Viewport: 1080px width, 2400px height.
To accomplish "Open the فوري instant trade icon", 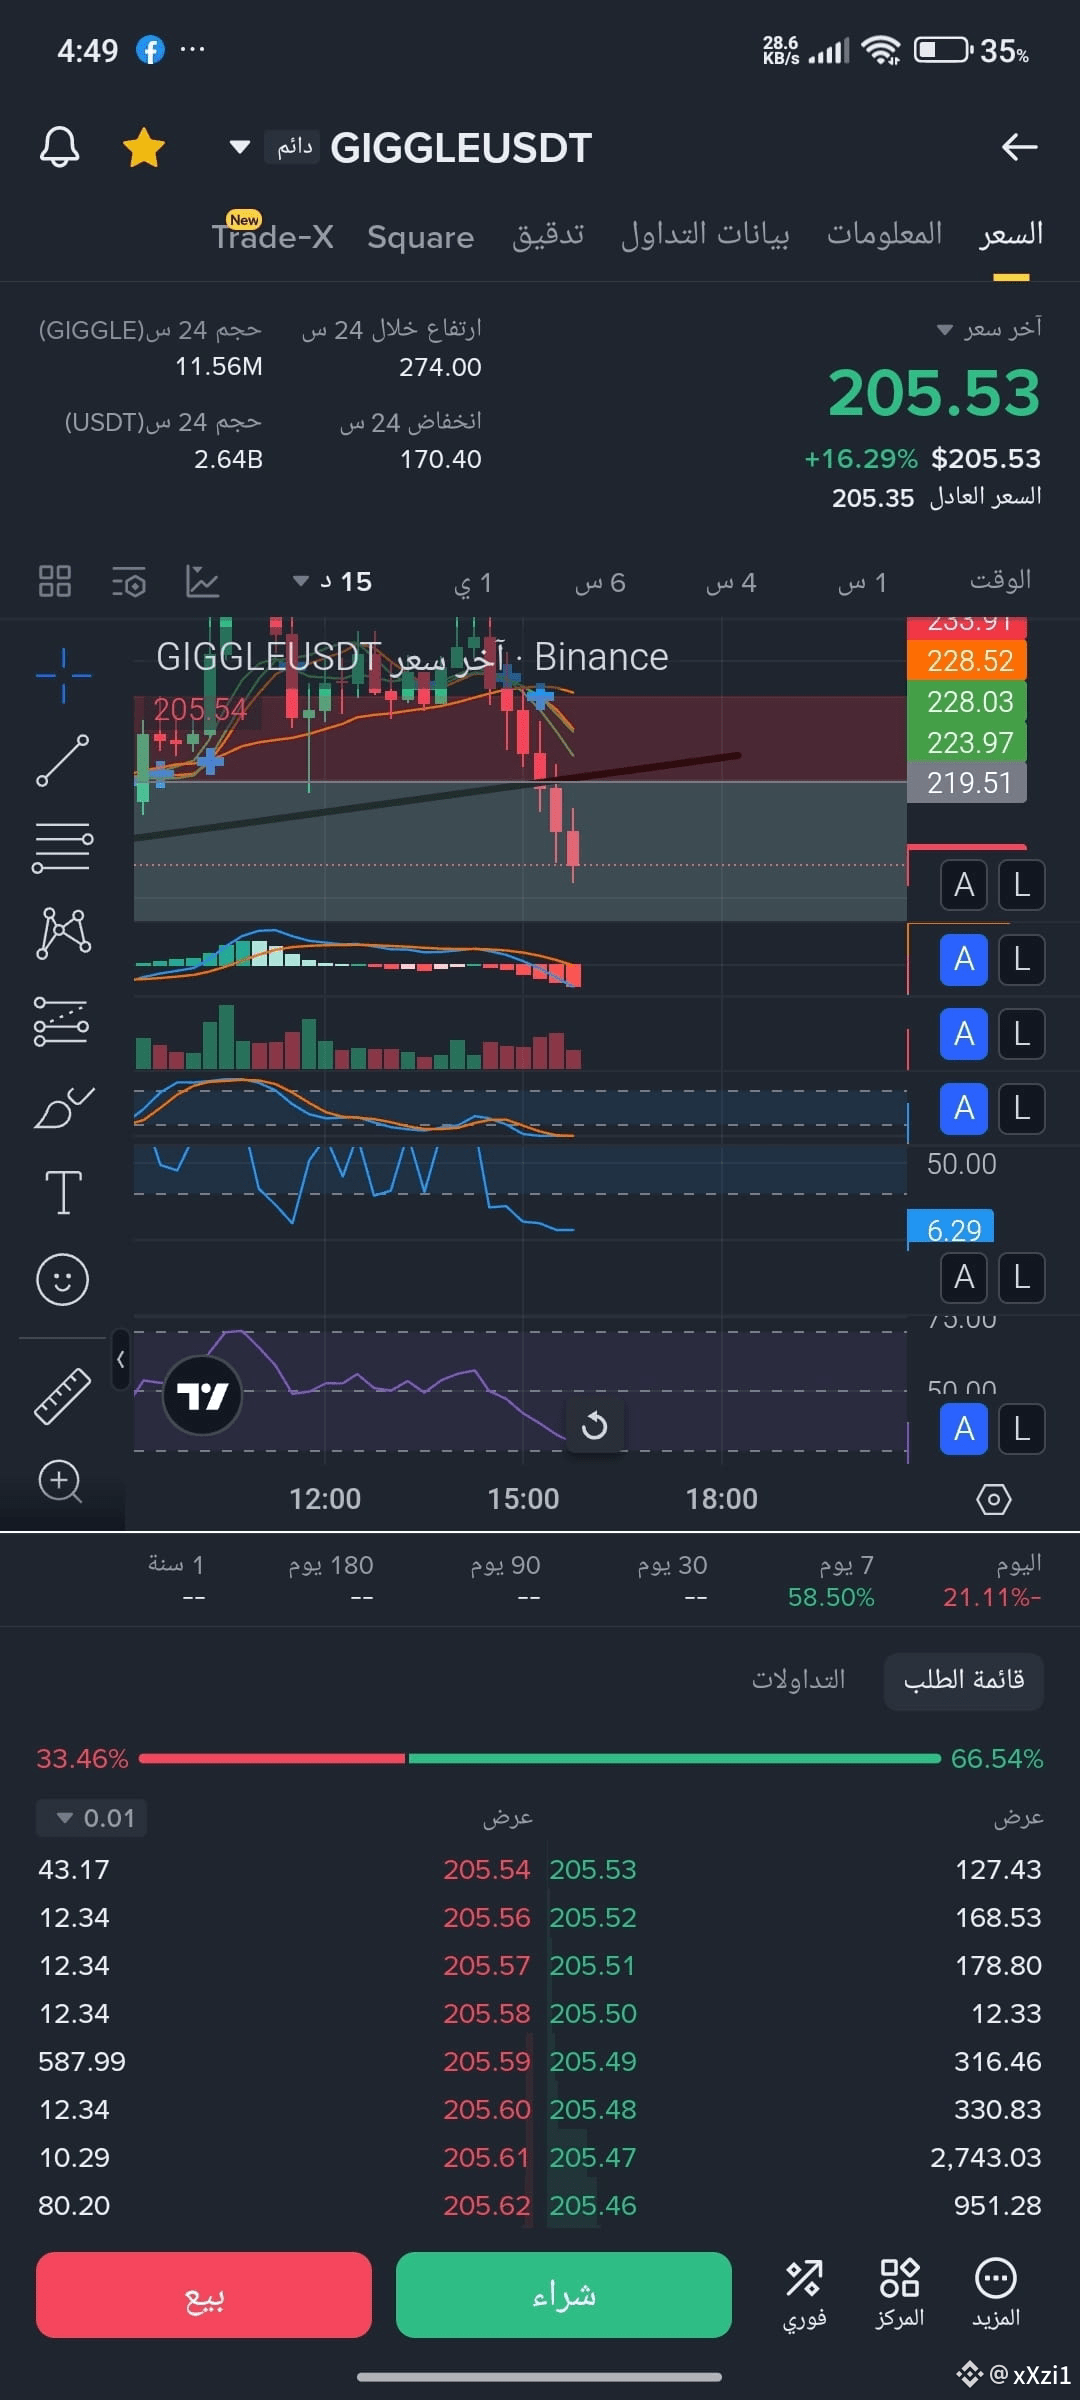I will coord(804,2295).
